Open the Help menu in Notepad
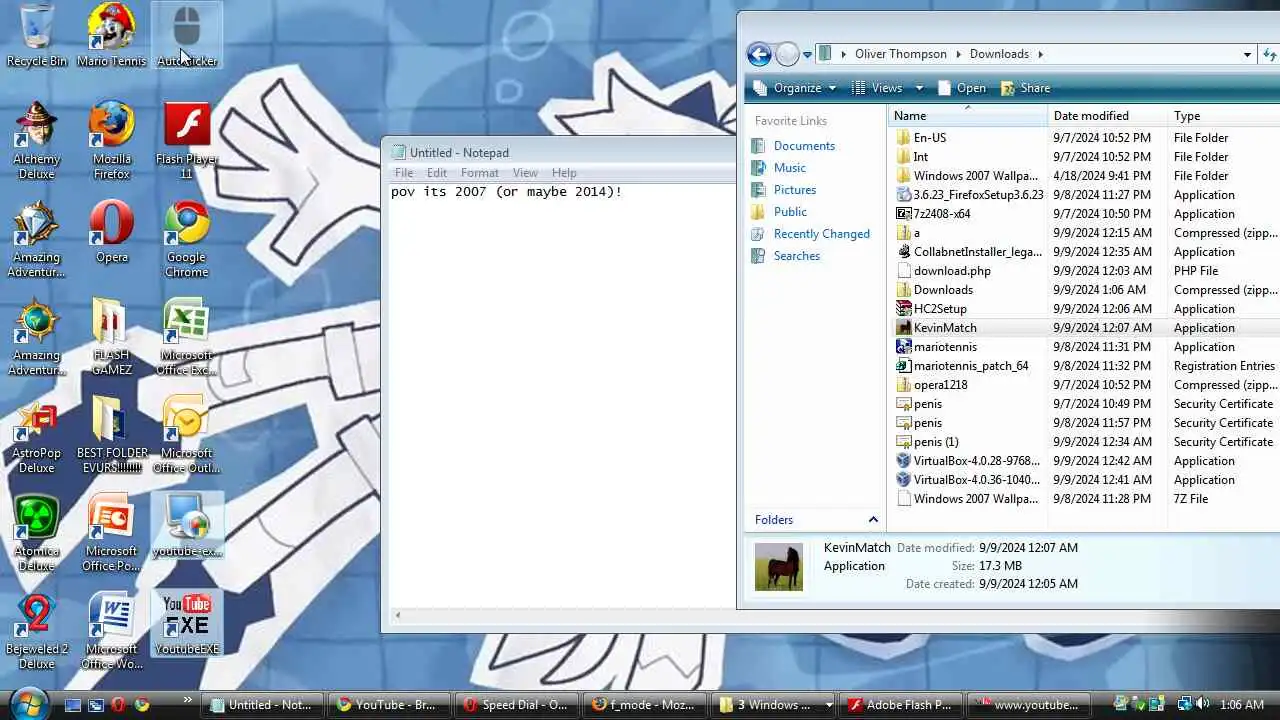Image resolution: width=1280 pixels, height=720 pixels. pos(564,173)
